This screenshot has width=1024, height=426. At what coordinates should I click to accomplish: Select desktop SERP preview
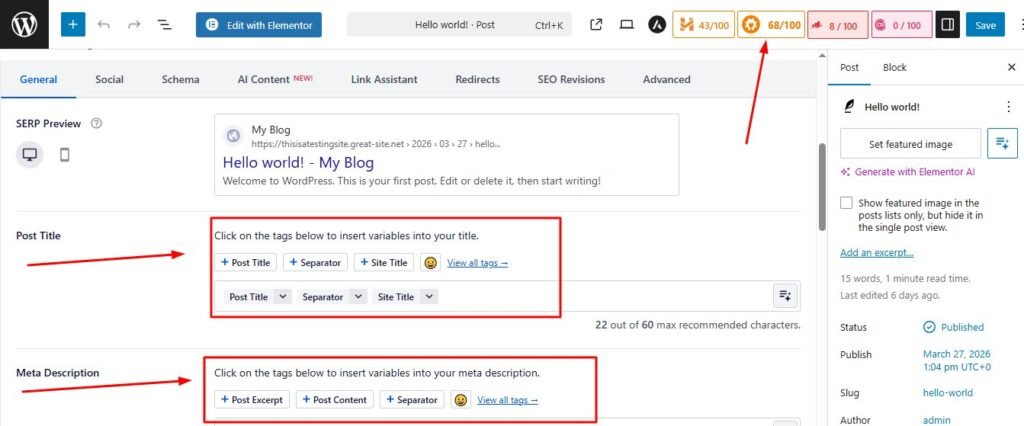pos(30,156)
